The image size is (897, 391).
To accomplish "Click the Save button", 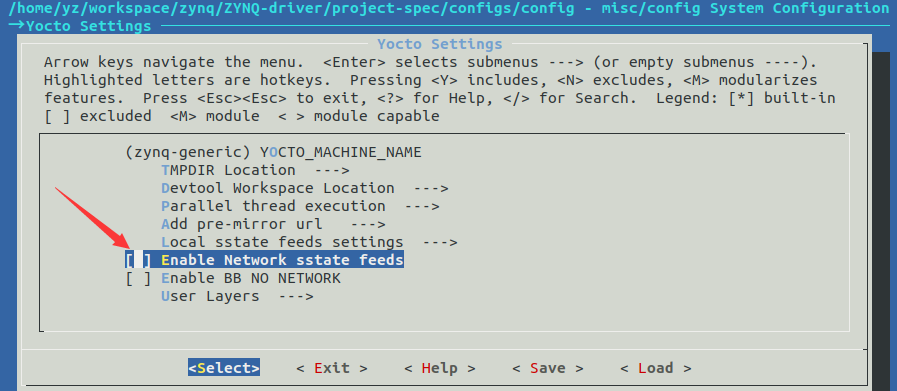I will pyautogui.click(x=547, y=368).
